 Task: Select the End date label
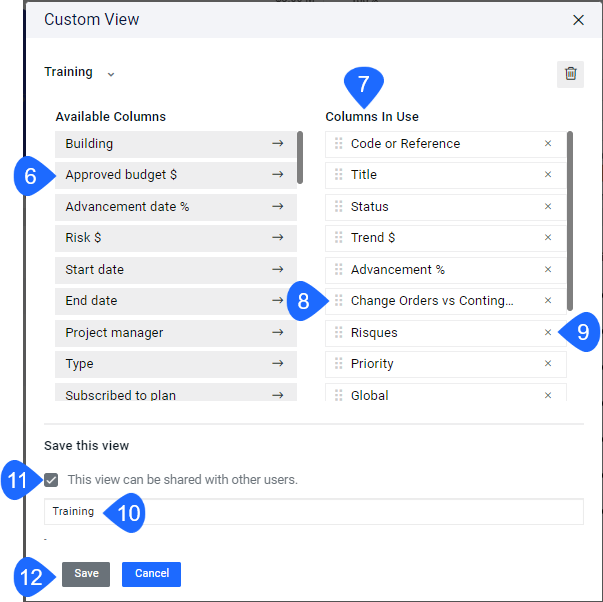pyautogui.click(x=91, y=300)
